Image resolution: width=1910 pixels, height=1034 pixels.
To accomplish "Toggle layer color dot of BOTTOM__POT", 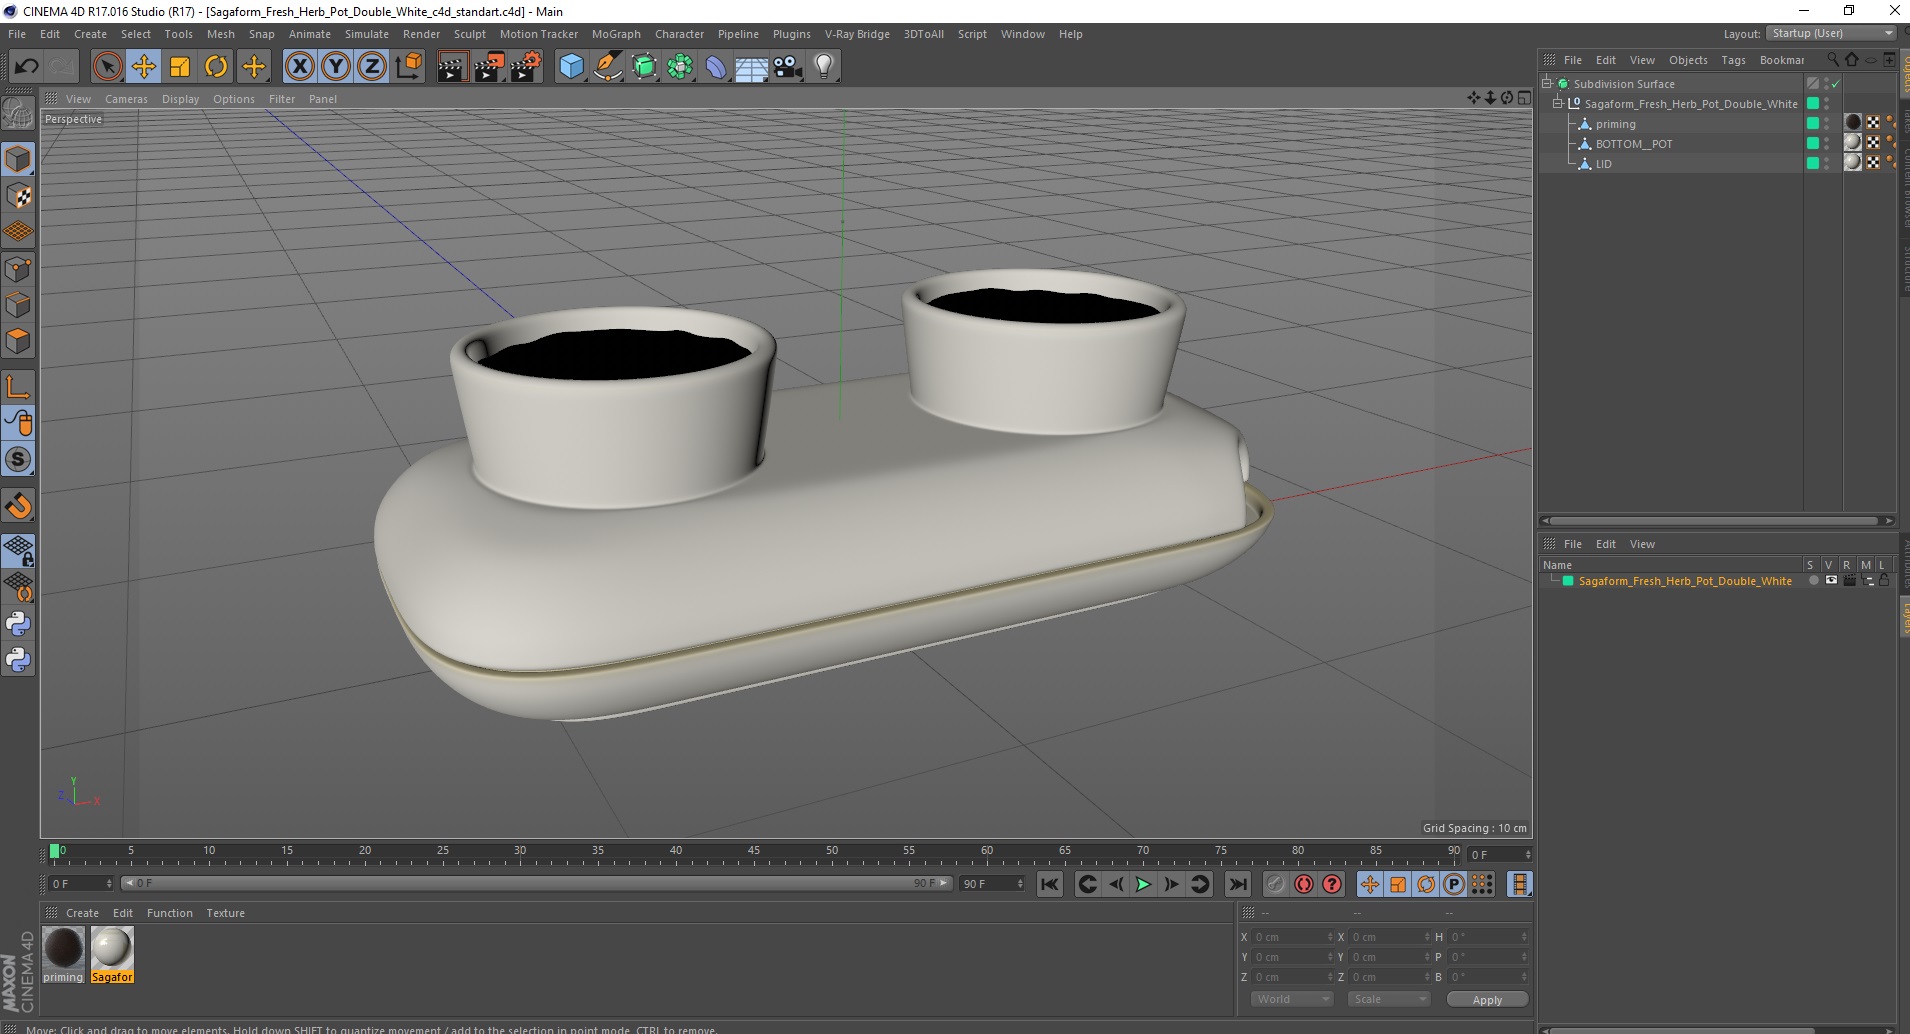I will pyautogui.click(x=1812, y=143).
